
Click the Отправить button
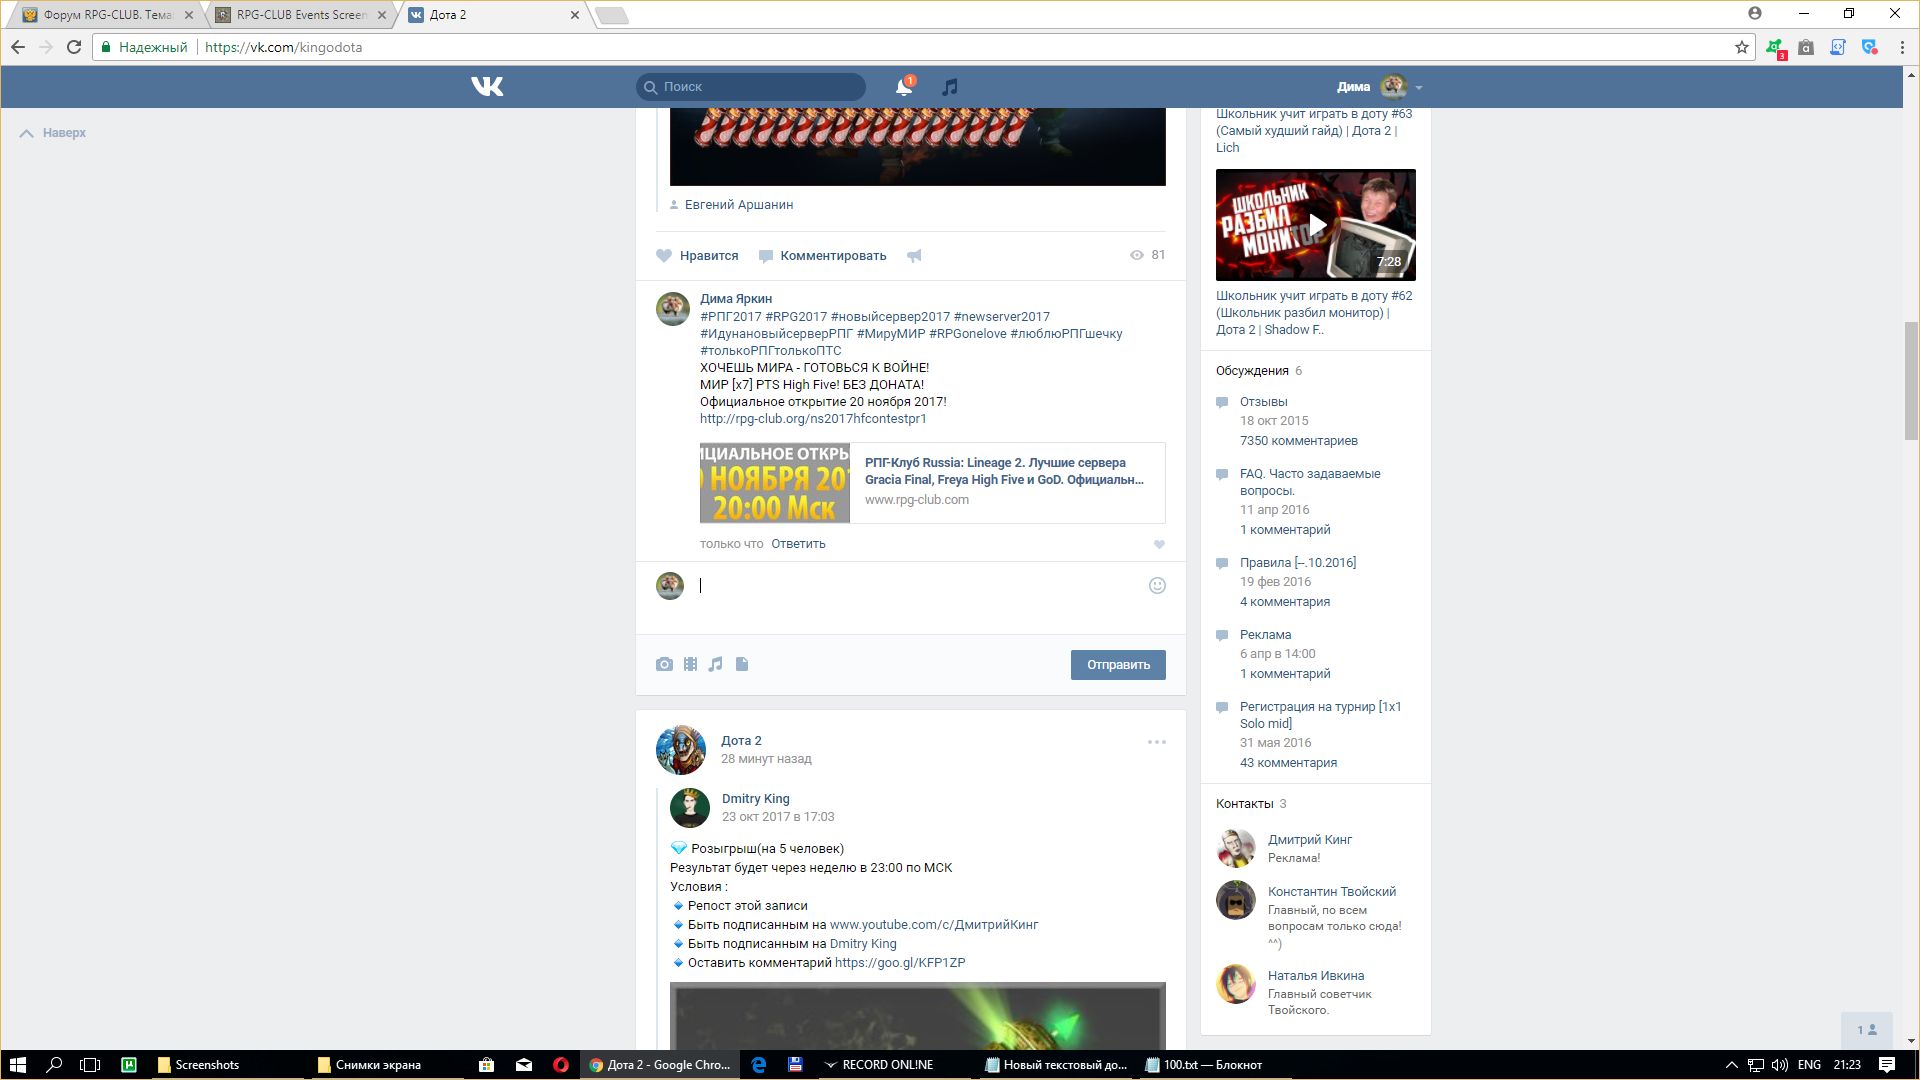[x=1118, y=665]
